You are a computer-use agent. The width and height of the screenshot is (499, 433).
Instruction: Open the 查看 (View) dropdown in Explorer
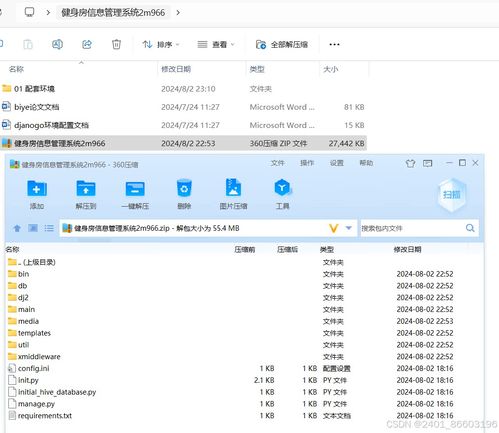[x=216, y=44]
